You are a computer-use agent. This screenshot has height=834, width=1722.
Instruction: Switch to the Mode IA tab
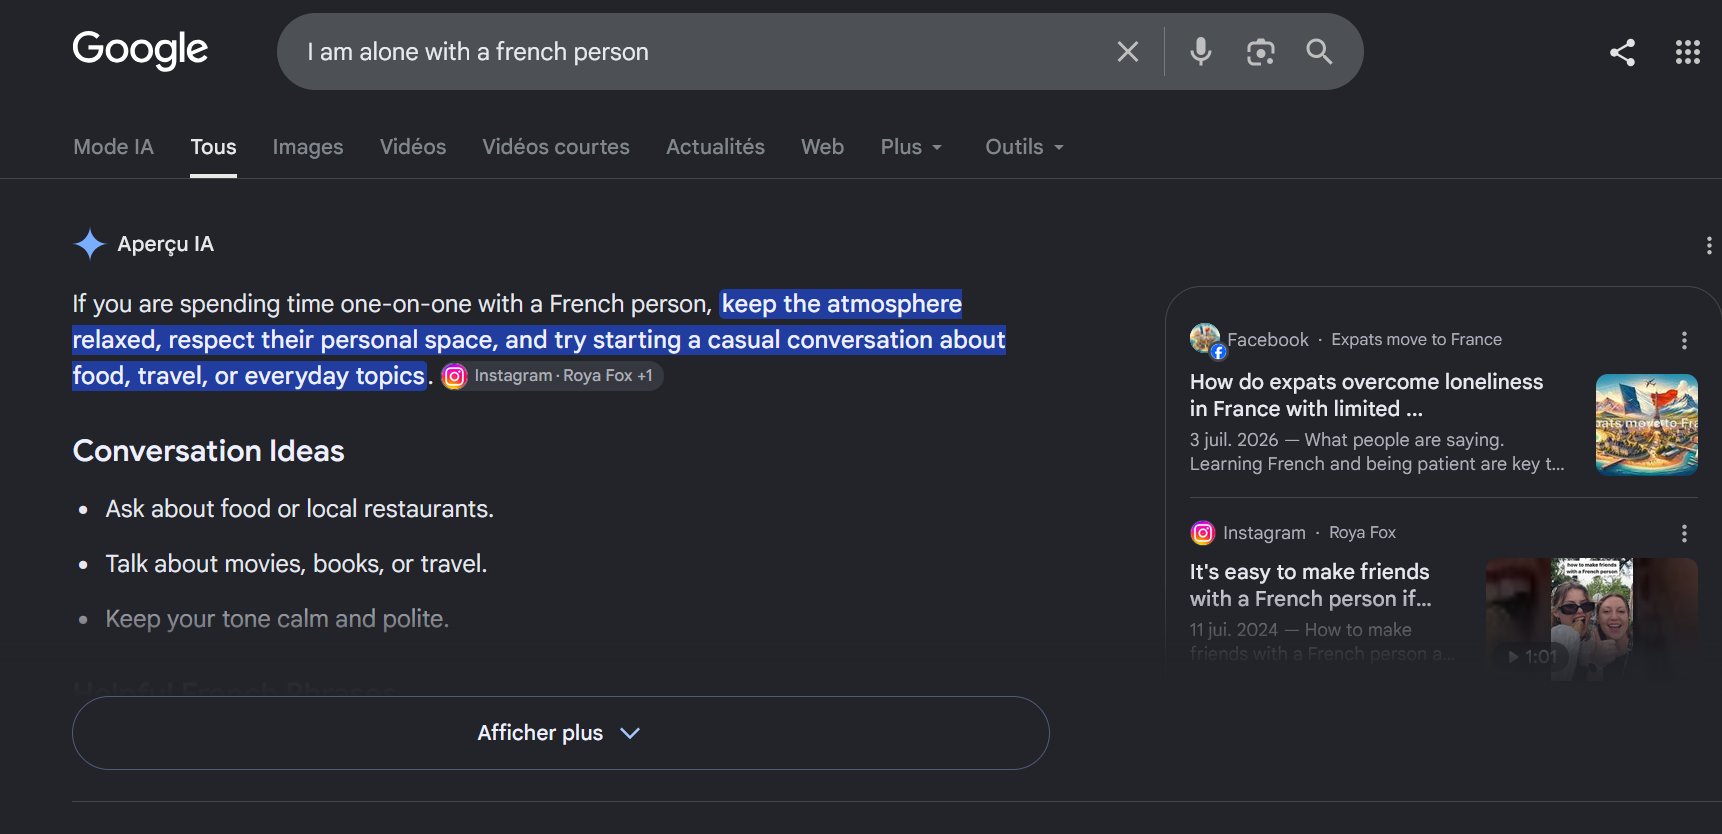113,147
